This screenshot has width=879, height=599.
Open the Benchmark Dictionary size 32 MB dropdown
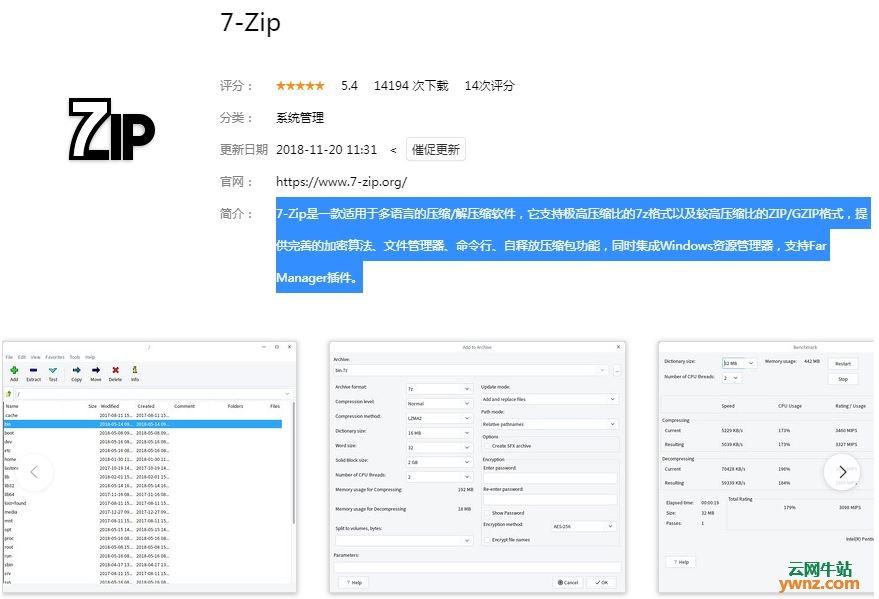[x=739, y=363]
